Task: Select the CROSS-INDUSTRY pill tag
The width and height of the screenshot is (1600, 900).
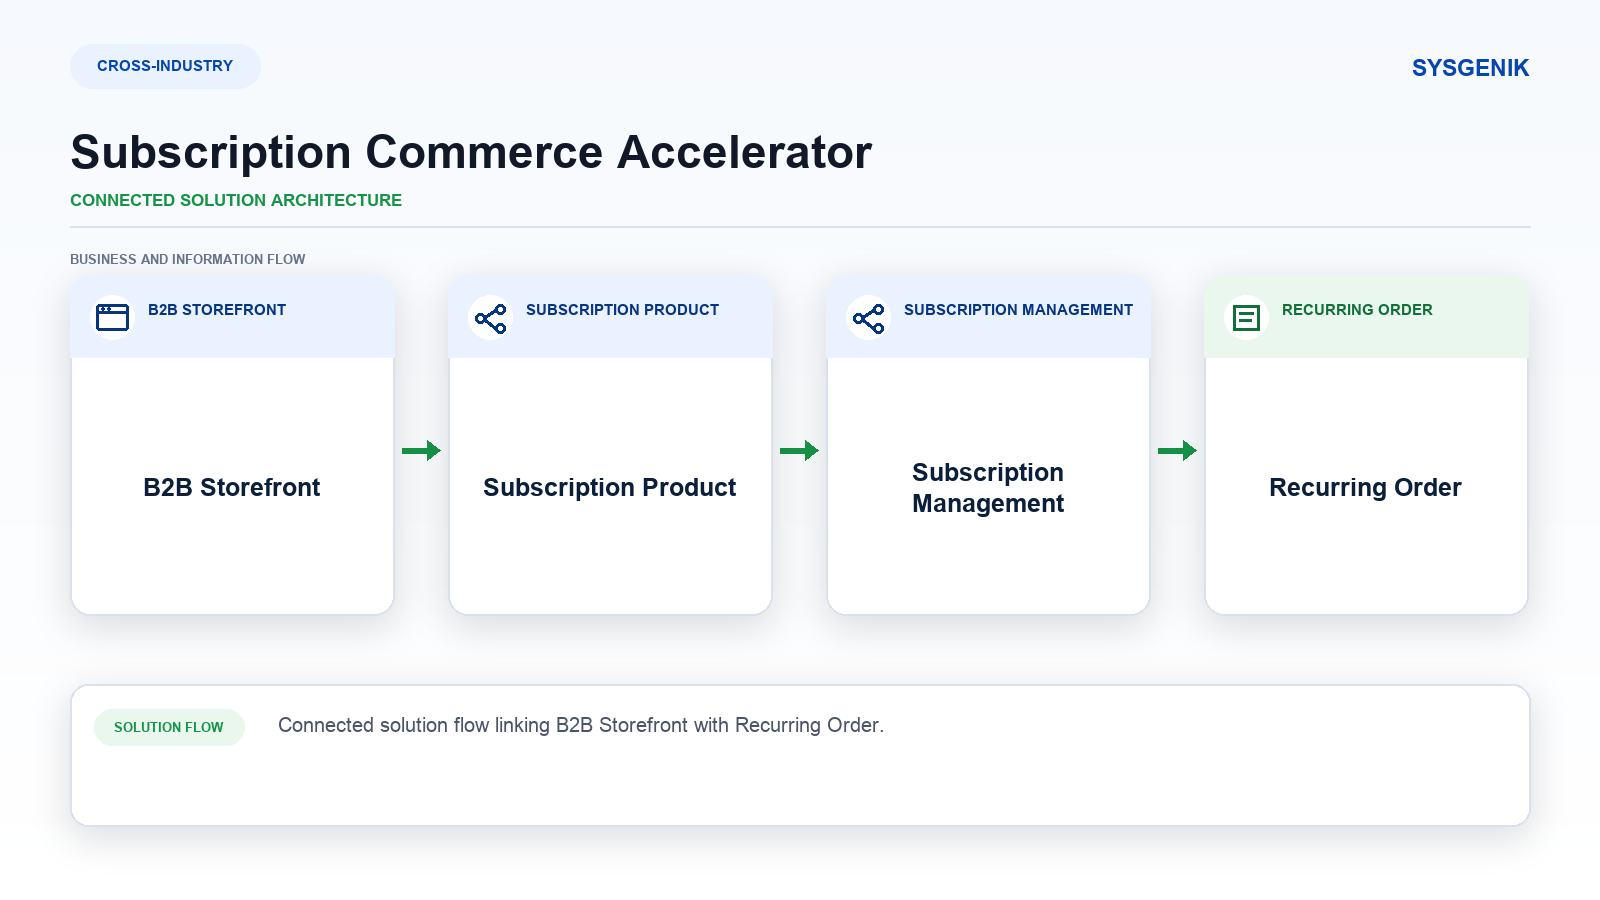Action: coord(165,66)
